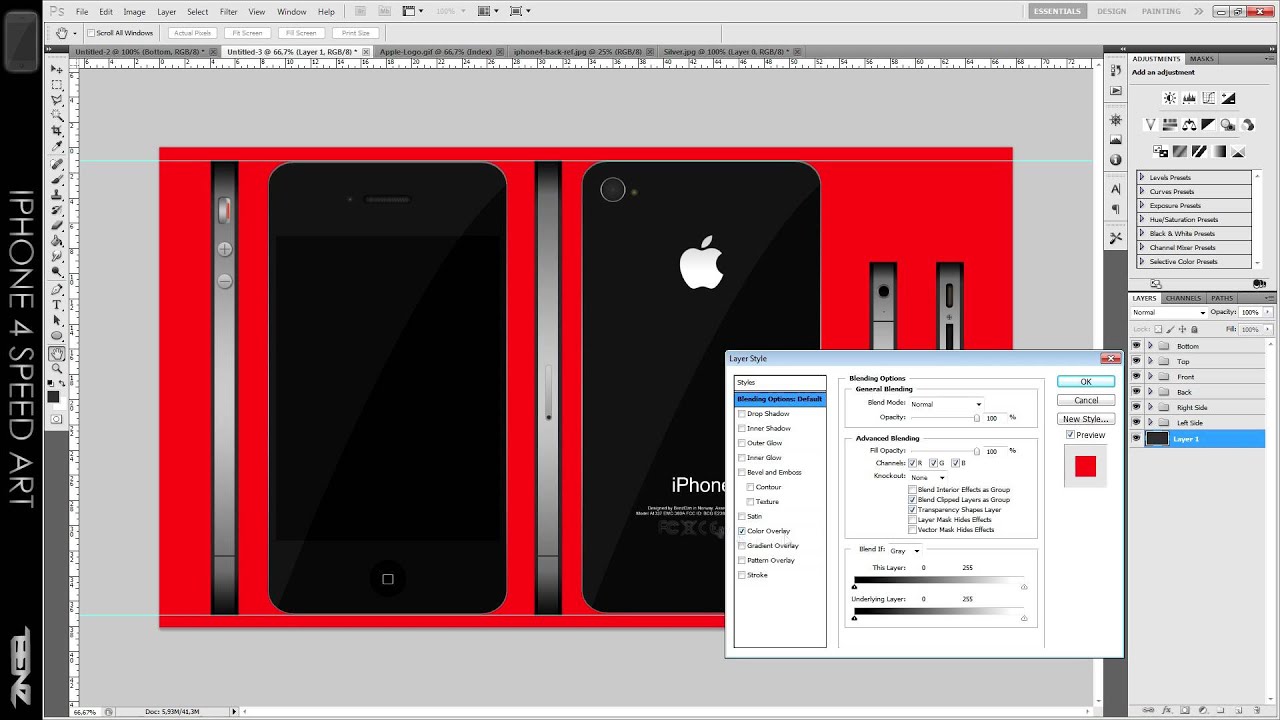
Task: Enable the Drop Shadow style
Action: pos(741,414)
